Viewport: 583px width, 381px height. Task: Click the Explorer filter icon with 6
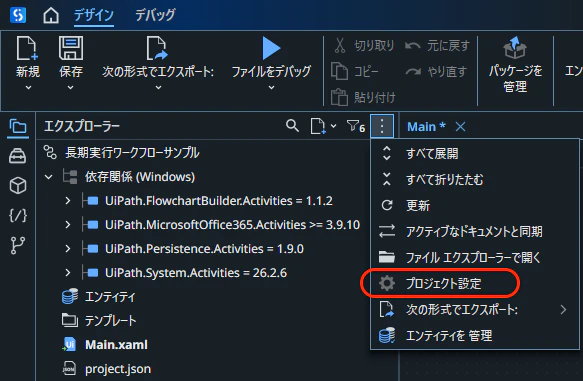(x=356, y=126)
